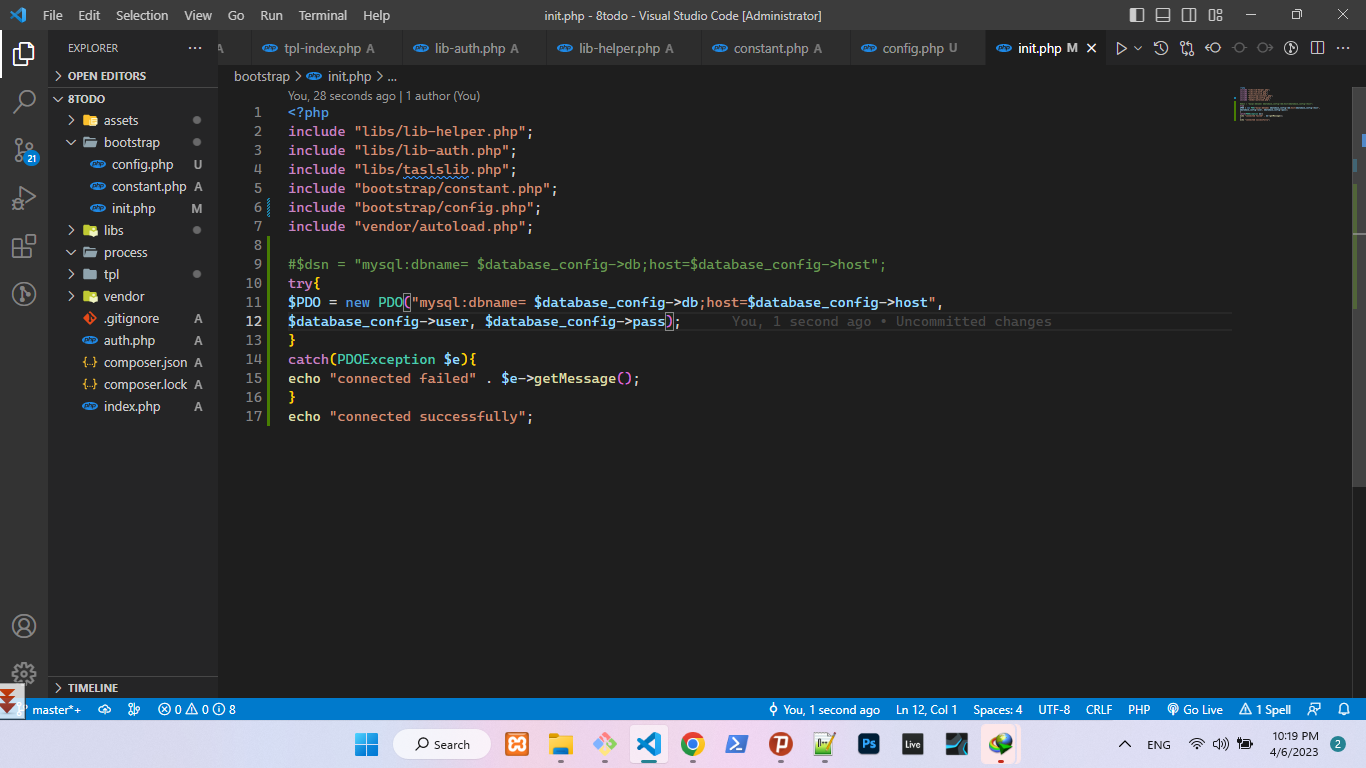Change language mode from PHP
The height and width of the screenshot is (768, 1366).
tap(1139, 709)
